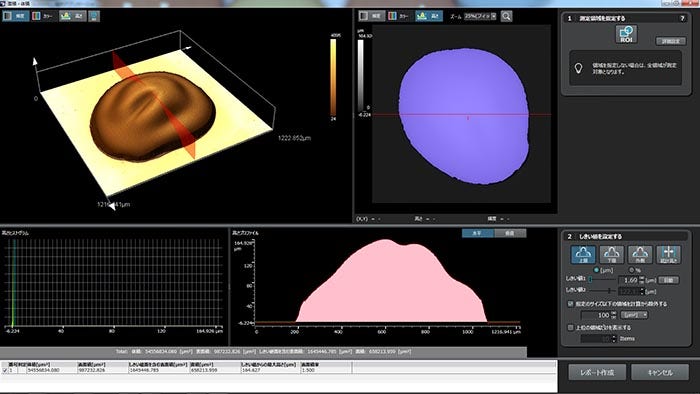Click the light bulb hint icon
The width and height of the screenshot is (700, 394).
tap(579, 68)
